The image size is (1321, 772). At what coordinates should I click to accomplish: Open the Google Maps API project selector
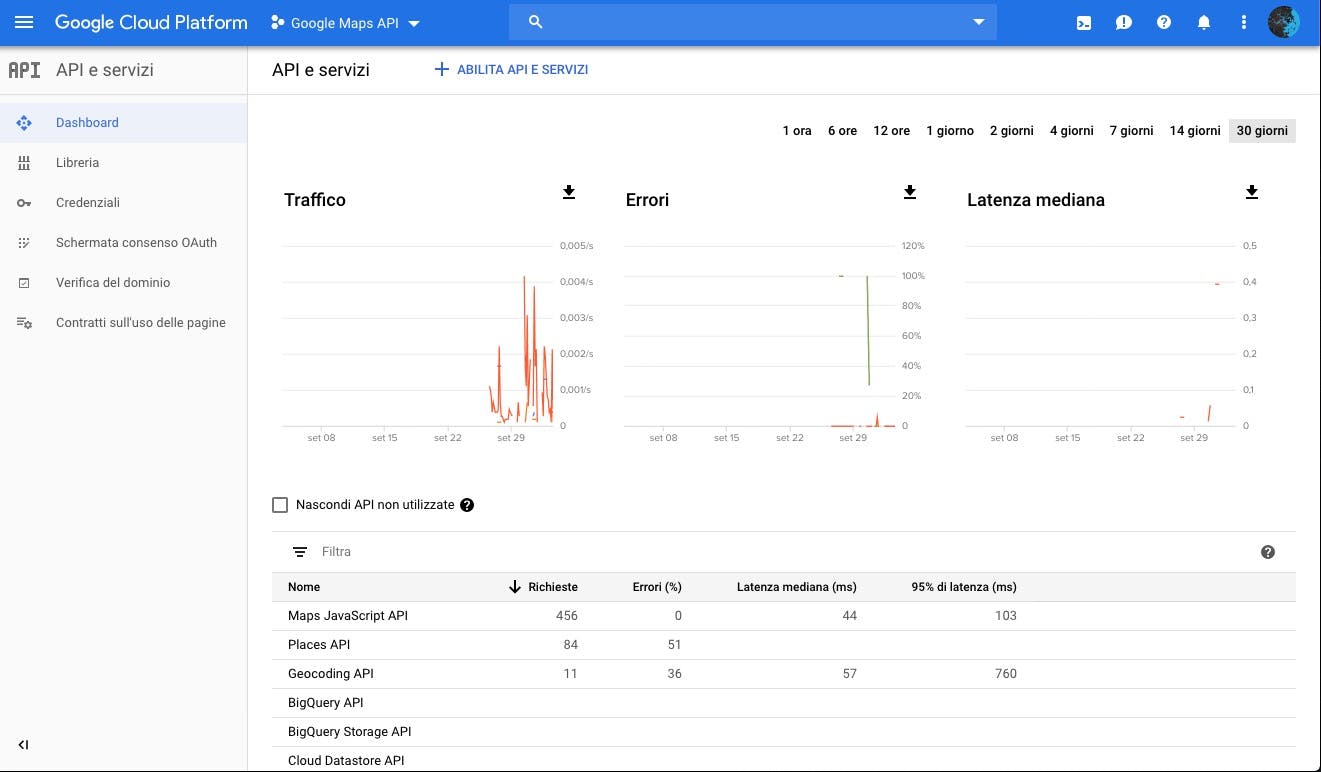click(345, 22)
